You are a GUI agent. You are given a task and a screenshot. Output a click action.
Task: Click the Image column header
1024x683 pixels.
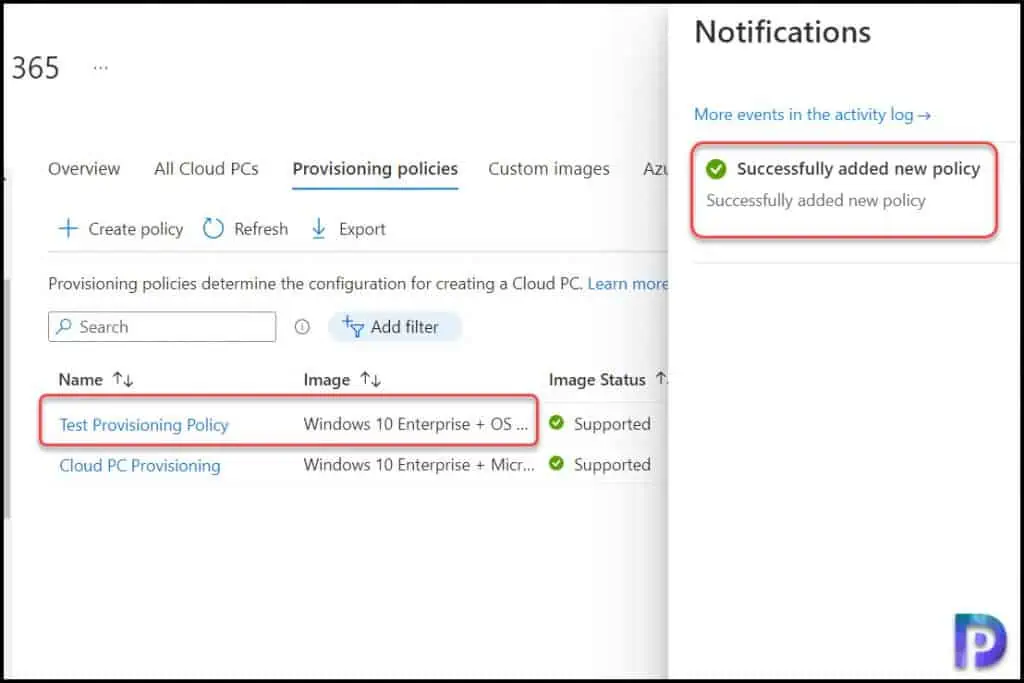(327, 379)
